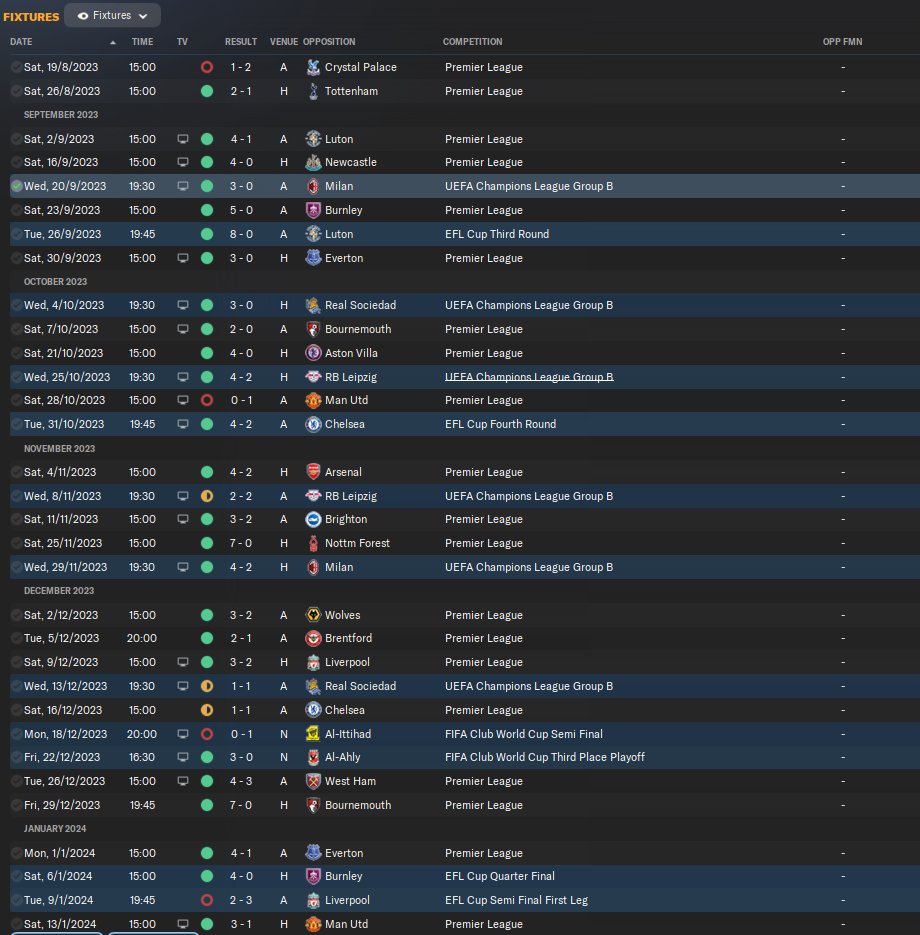Open the hovered UEFA Champions League Group B link
The height and width of the screenshot is (935, 920).
[x=529, y=377]
